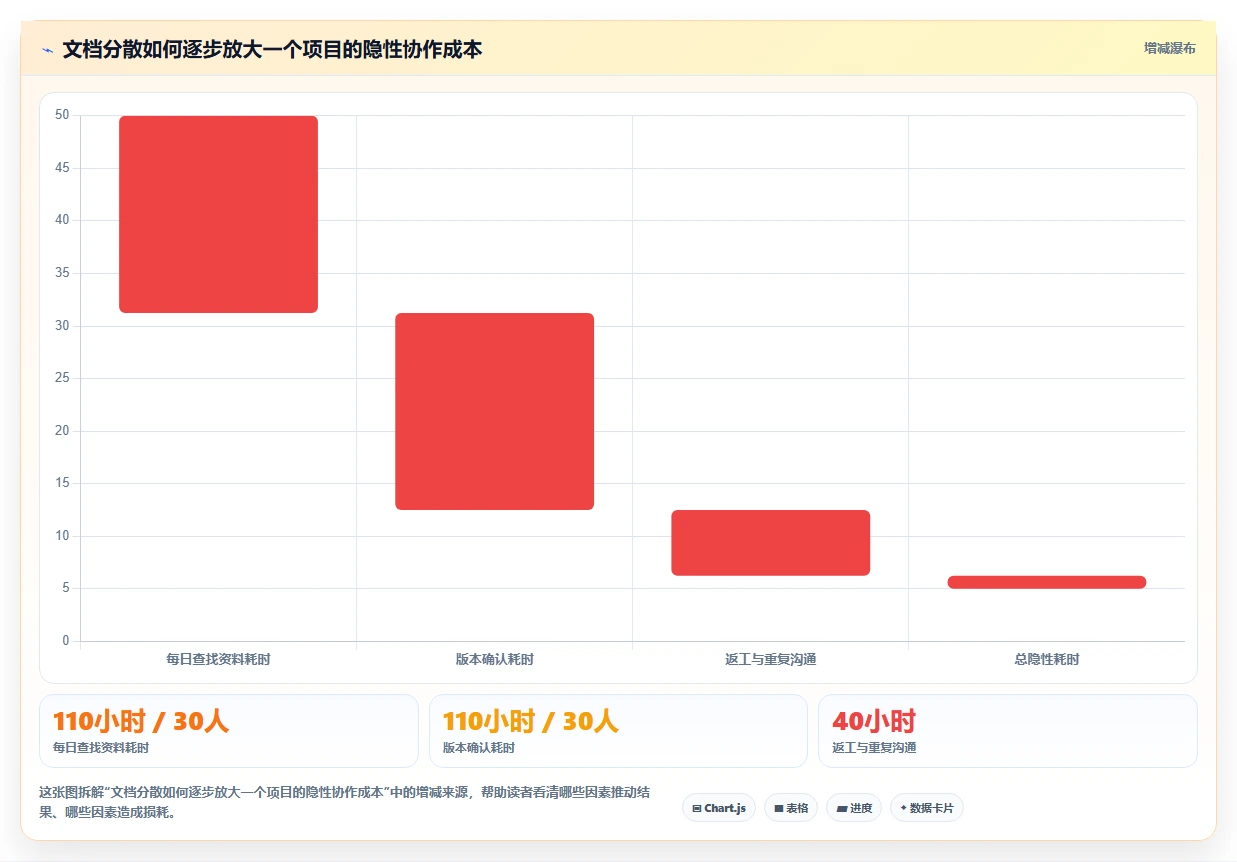1237x862 pixels.
Task: Click the red bar for 返工与重复沟通
Action: pos(770,543)
